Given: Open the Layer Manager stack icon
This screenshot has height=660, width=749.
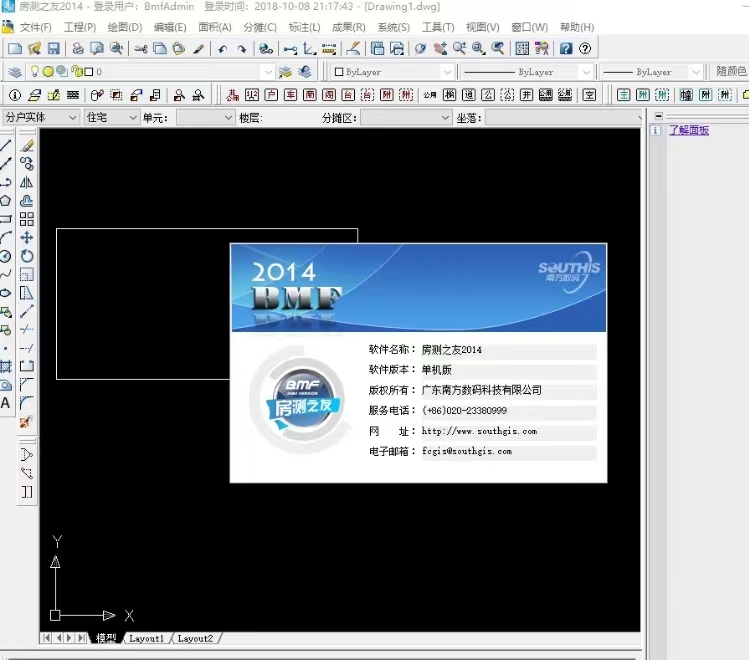Looking at the screenshot, I should (15, 72).
